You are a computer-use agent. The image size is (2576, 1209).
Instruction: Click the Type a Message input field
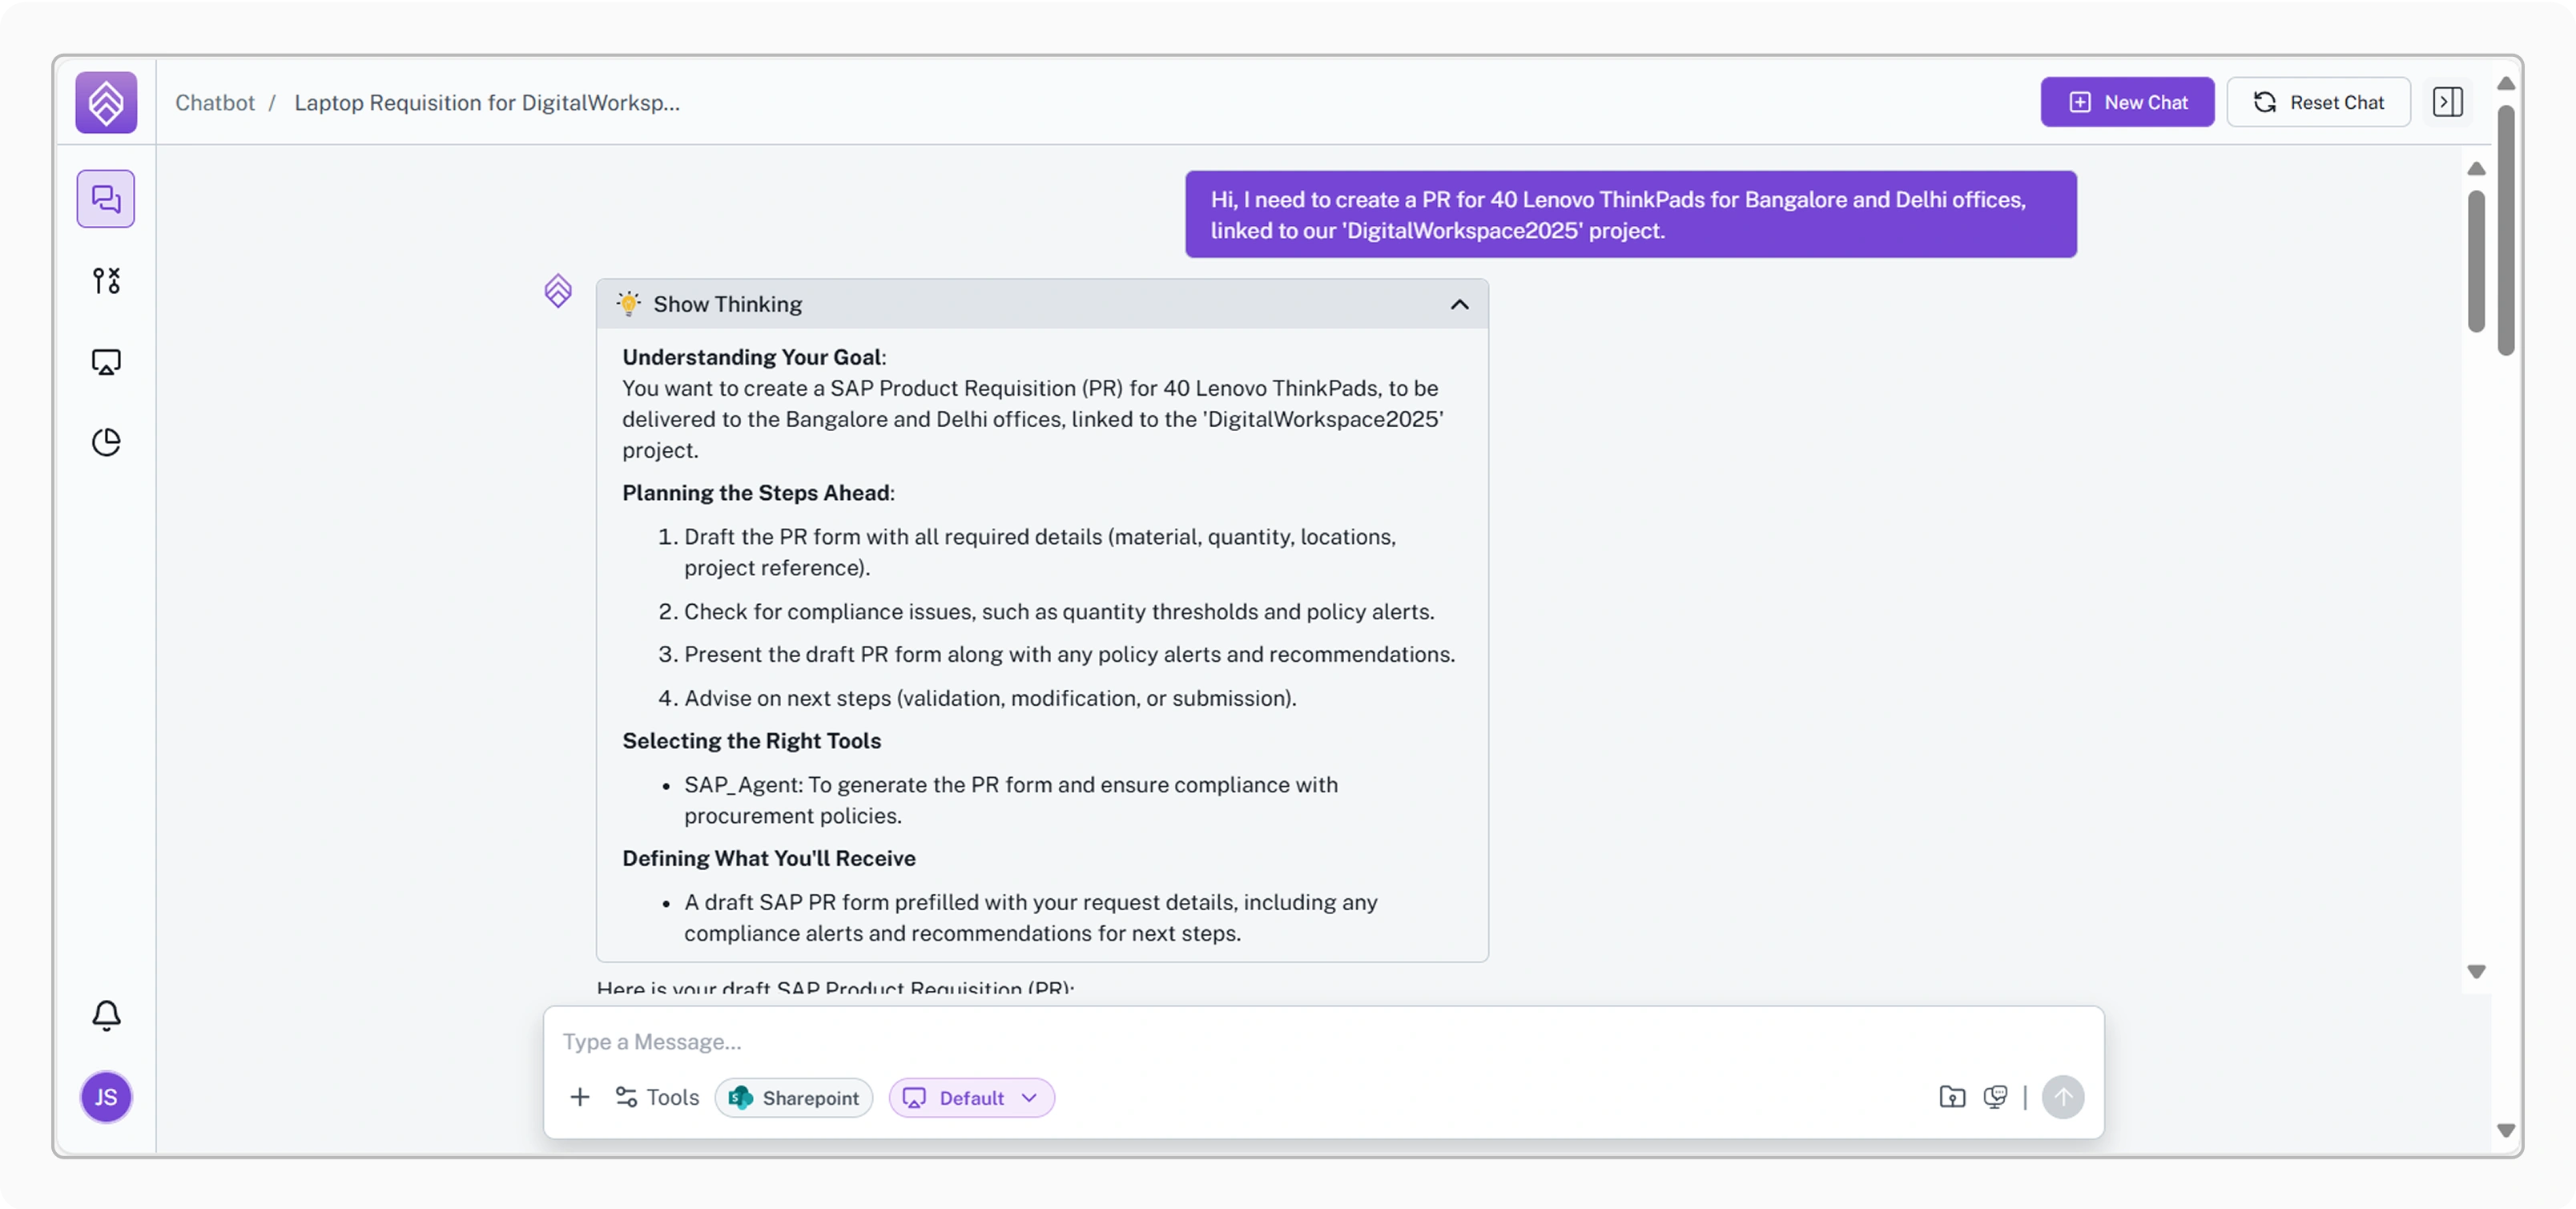click(1200, 1041)
